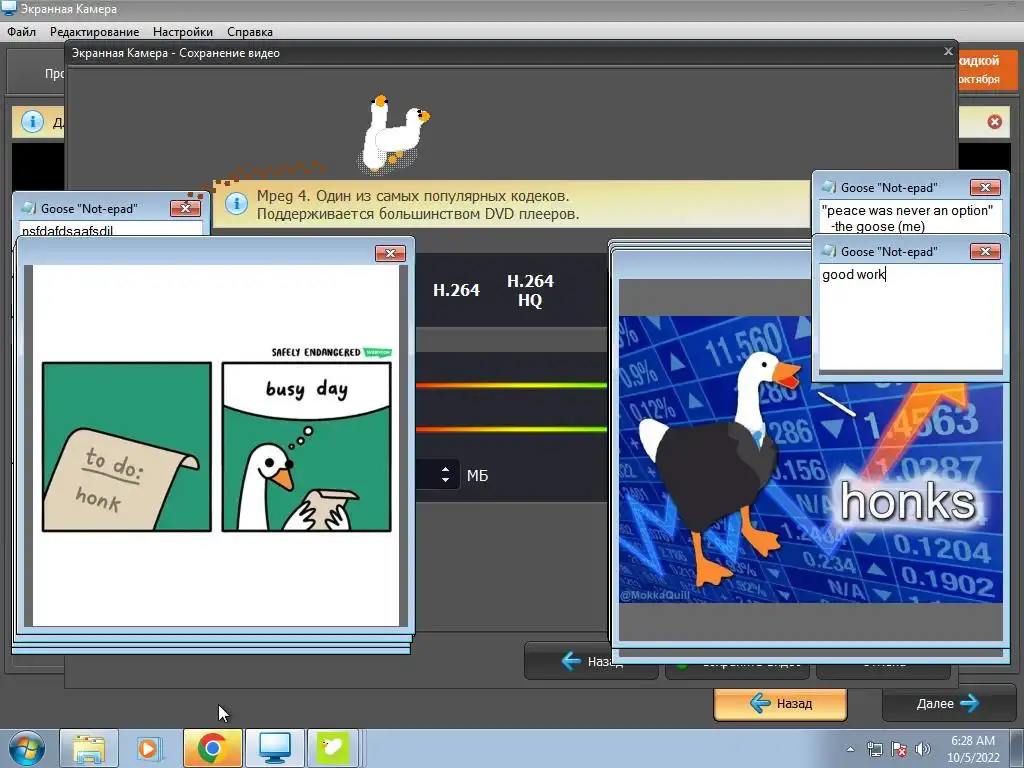Click the nsfdafdsaafsdjl text field
Image resolution: width=1024 pixels, height=768 pixels.
click(111, 230)
